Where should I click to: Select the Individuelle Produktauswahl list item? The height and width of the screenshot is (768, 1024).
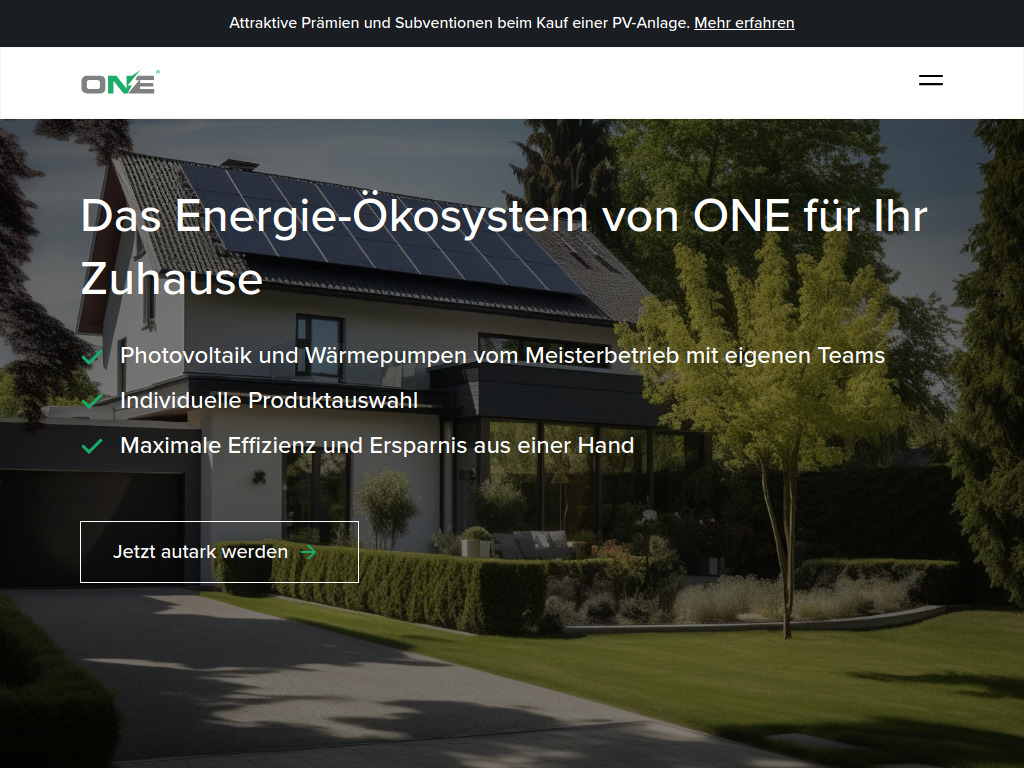click(x=268, y=399)
